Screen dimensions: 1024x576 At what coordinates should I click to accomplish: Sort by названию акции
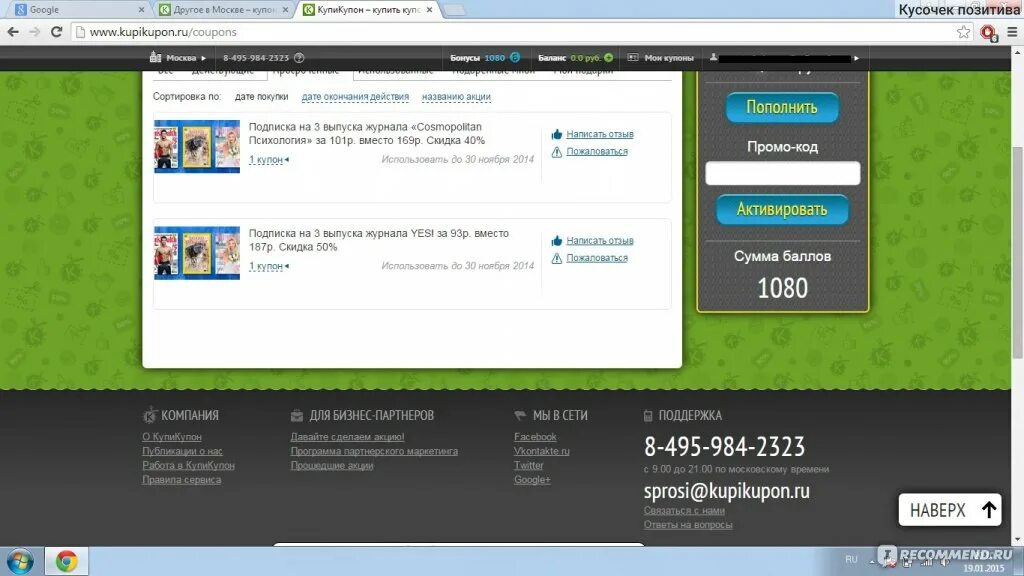(456, 97)
